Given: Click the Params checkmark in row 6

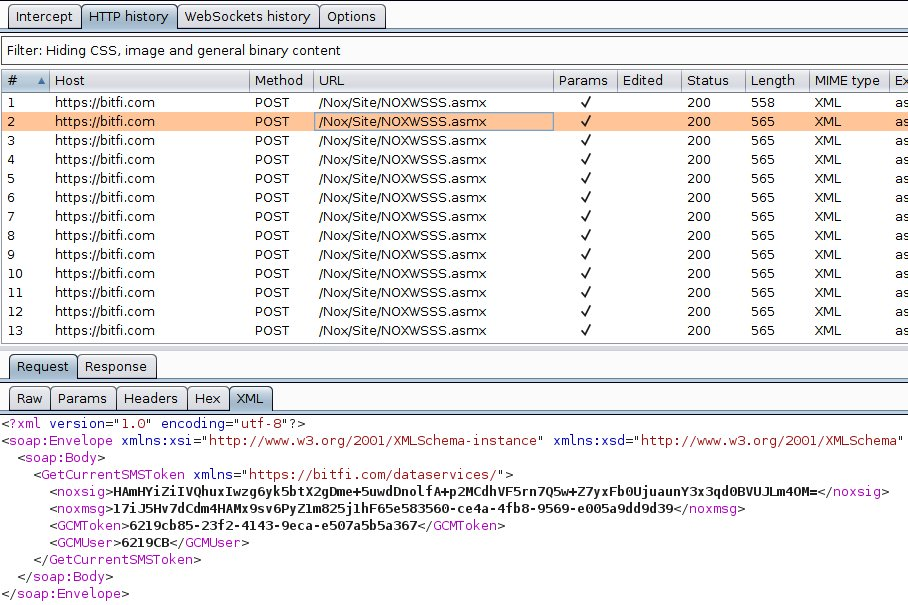Looking at the screenshot, I should (586, 197).
